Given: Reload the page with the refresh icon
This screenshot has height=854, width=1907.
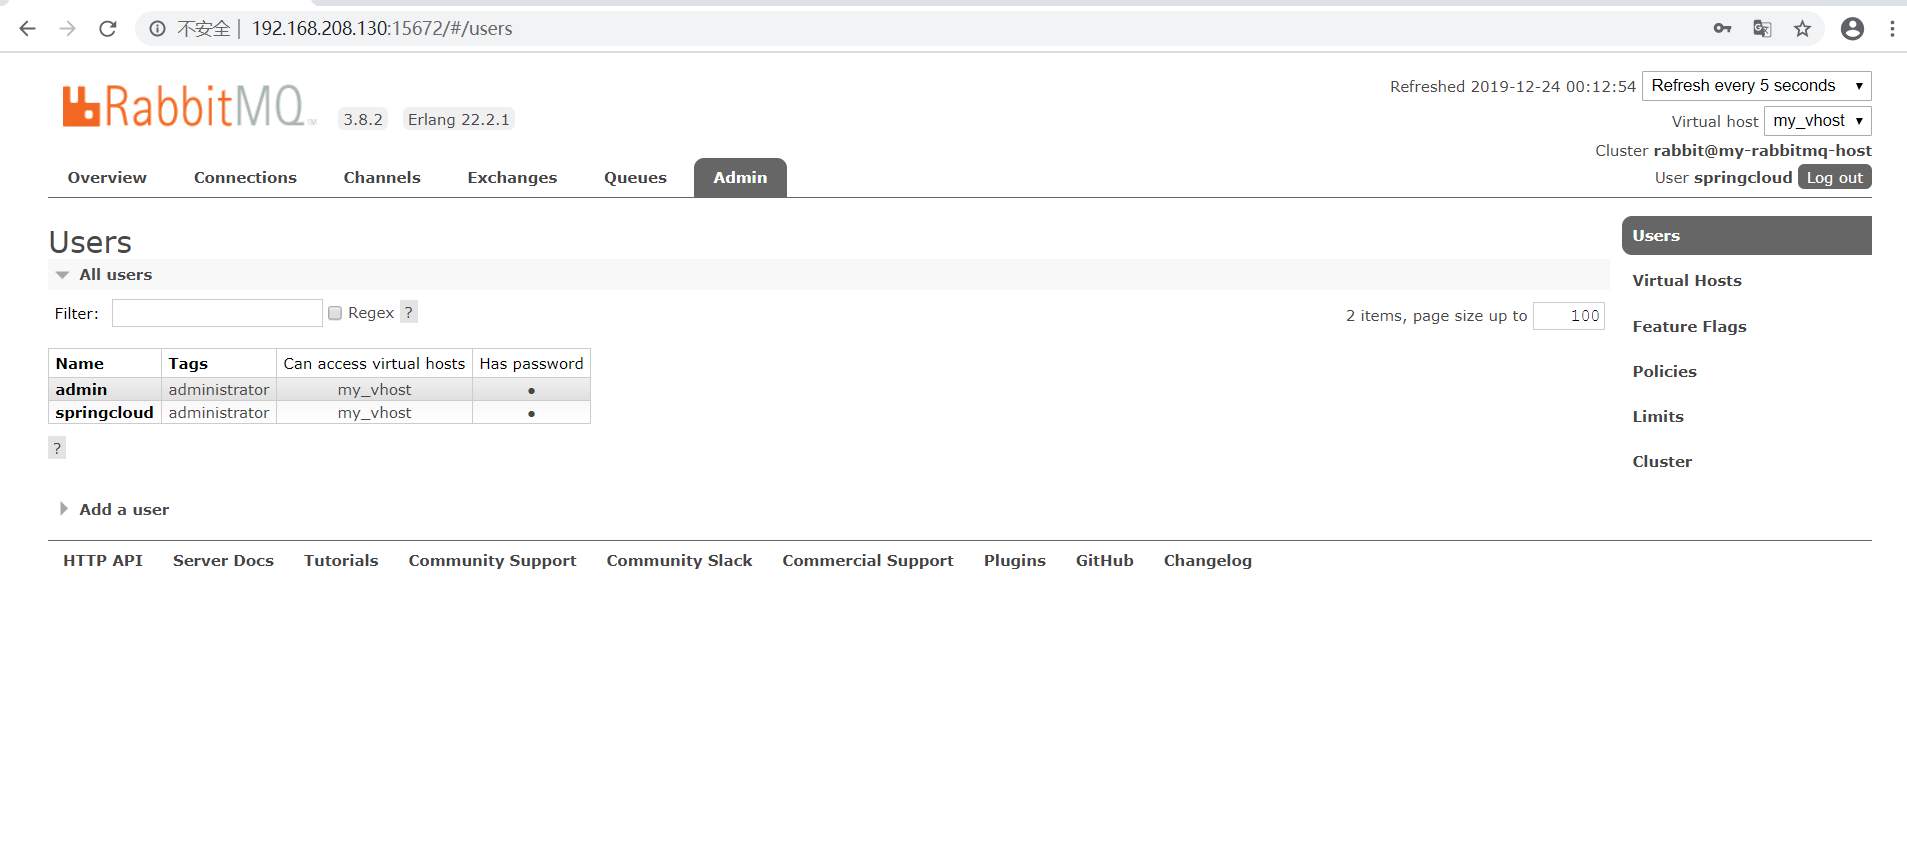Looking at the screenshot, I should [x=108, y=29].
